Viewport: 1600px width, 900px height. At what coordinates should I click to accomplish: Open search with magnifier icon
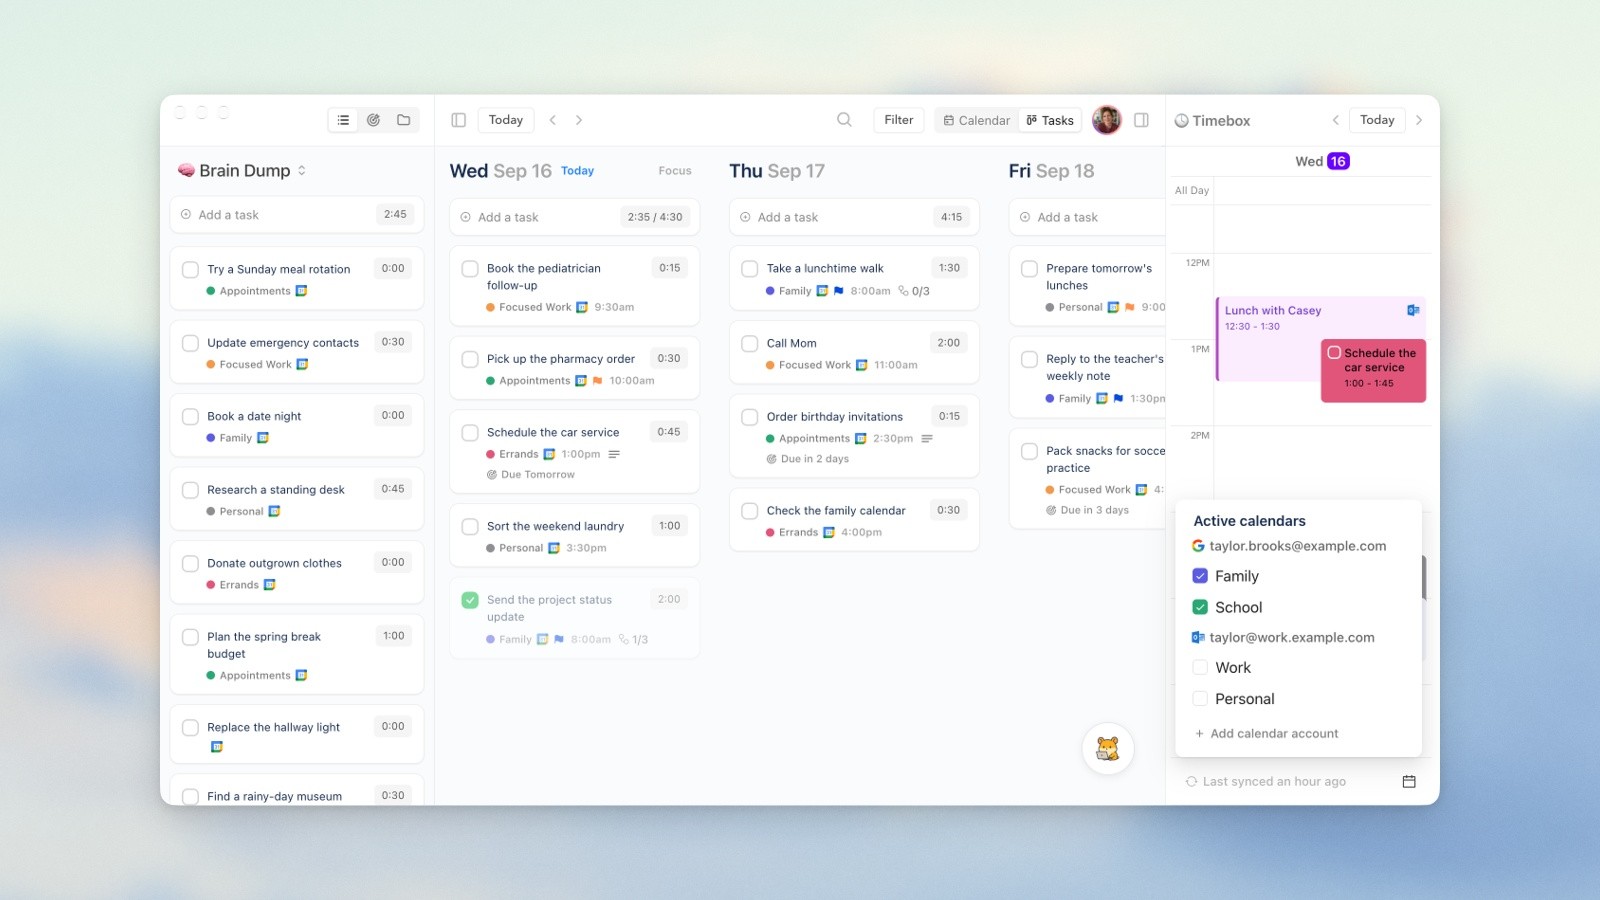coord(844,120)
